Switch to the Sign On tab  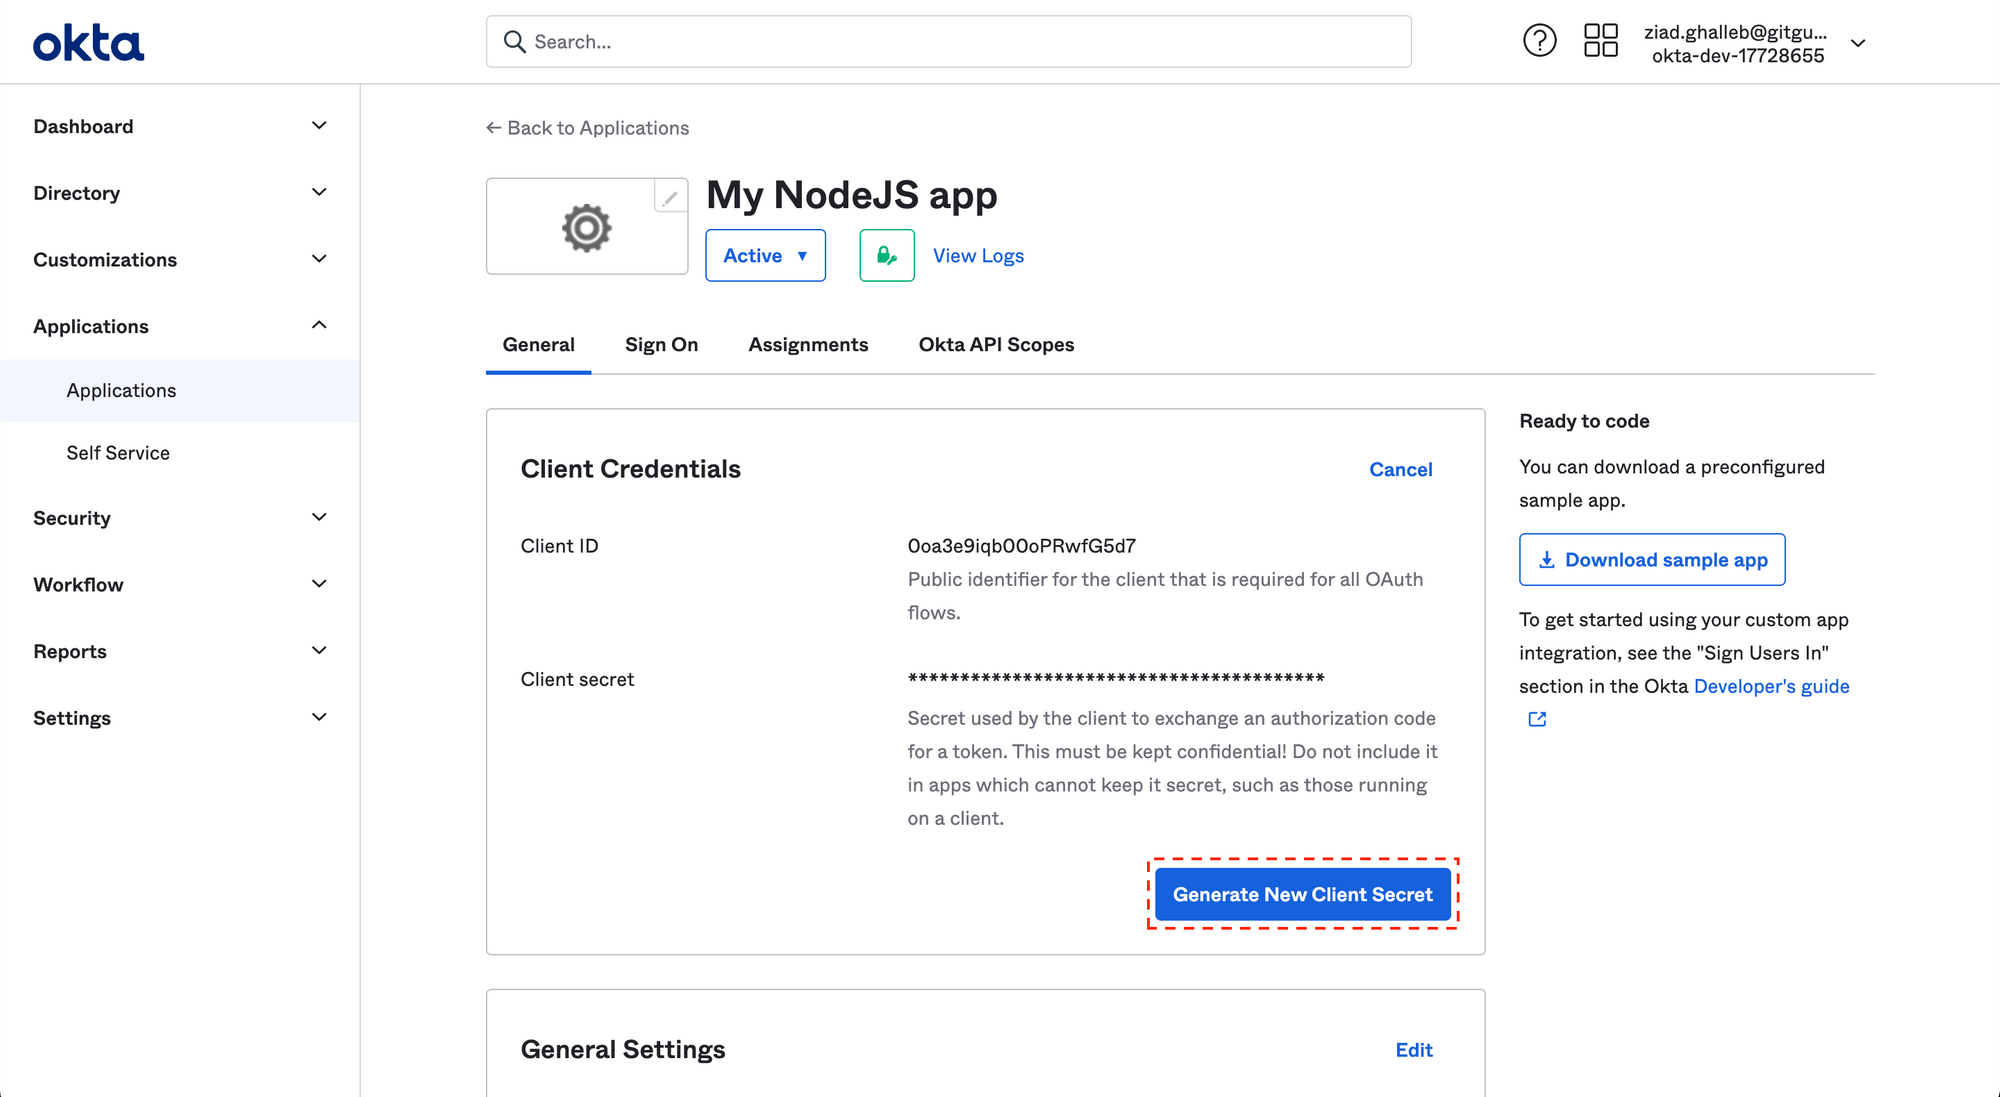click(x=661, y=344)
